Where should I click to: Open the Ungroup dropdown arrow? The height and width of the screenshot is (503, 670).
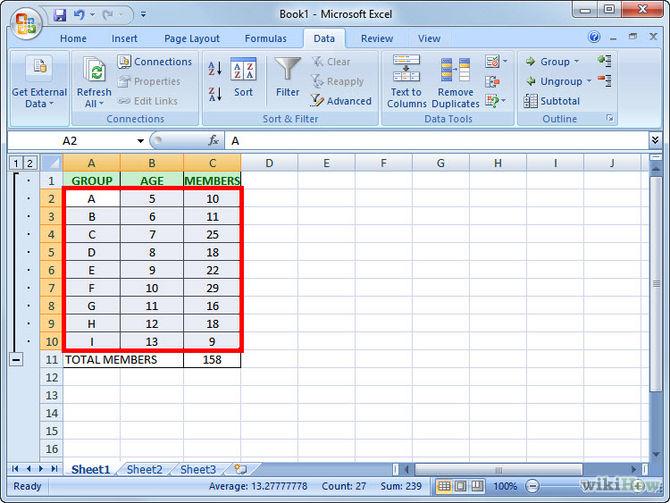pyautogui.click(x=589, y=81)
